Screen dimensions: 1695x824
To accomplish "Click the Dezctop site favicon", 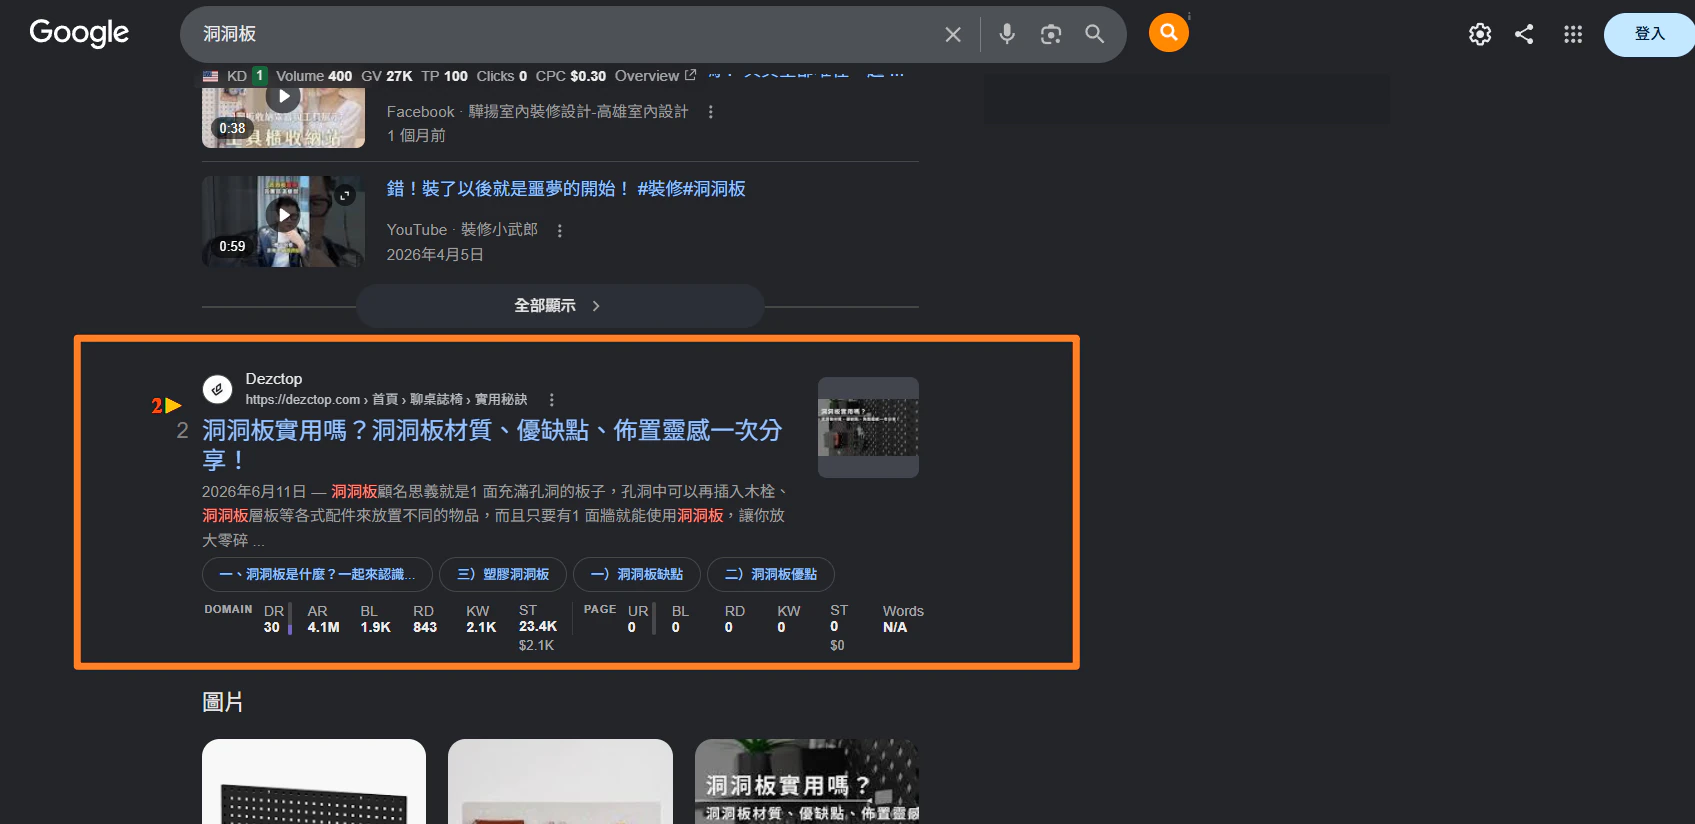I will 217,389.
